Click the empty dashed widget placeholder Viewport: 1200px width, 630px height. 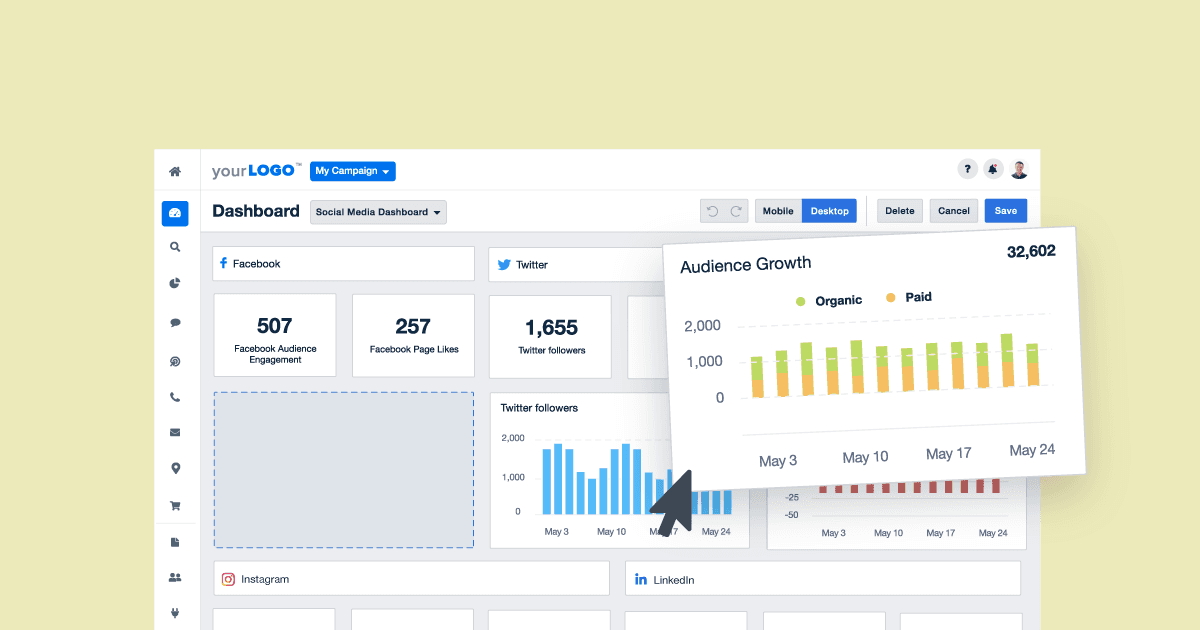(343, 470)
